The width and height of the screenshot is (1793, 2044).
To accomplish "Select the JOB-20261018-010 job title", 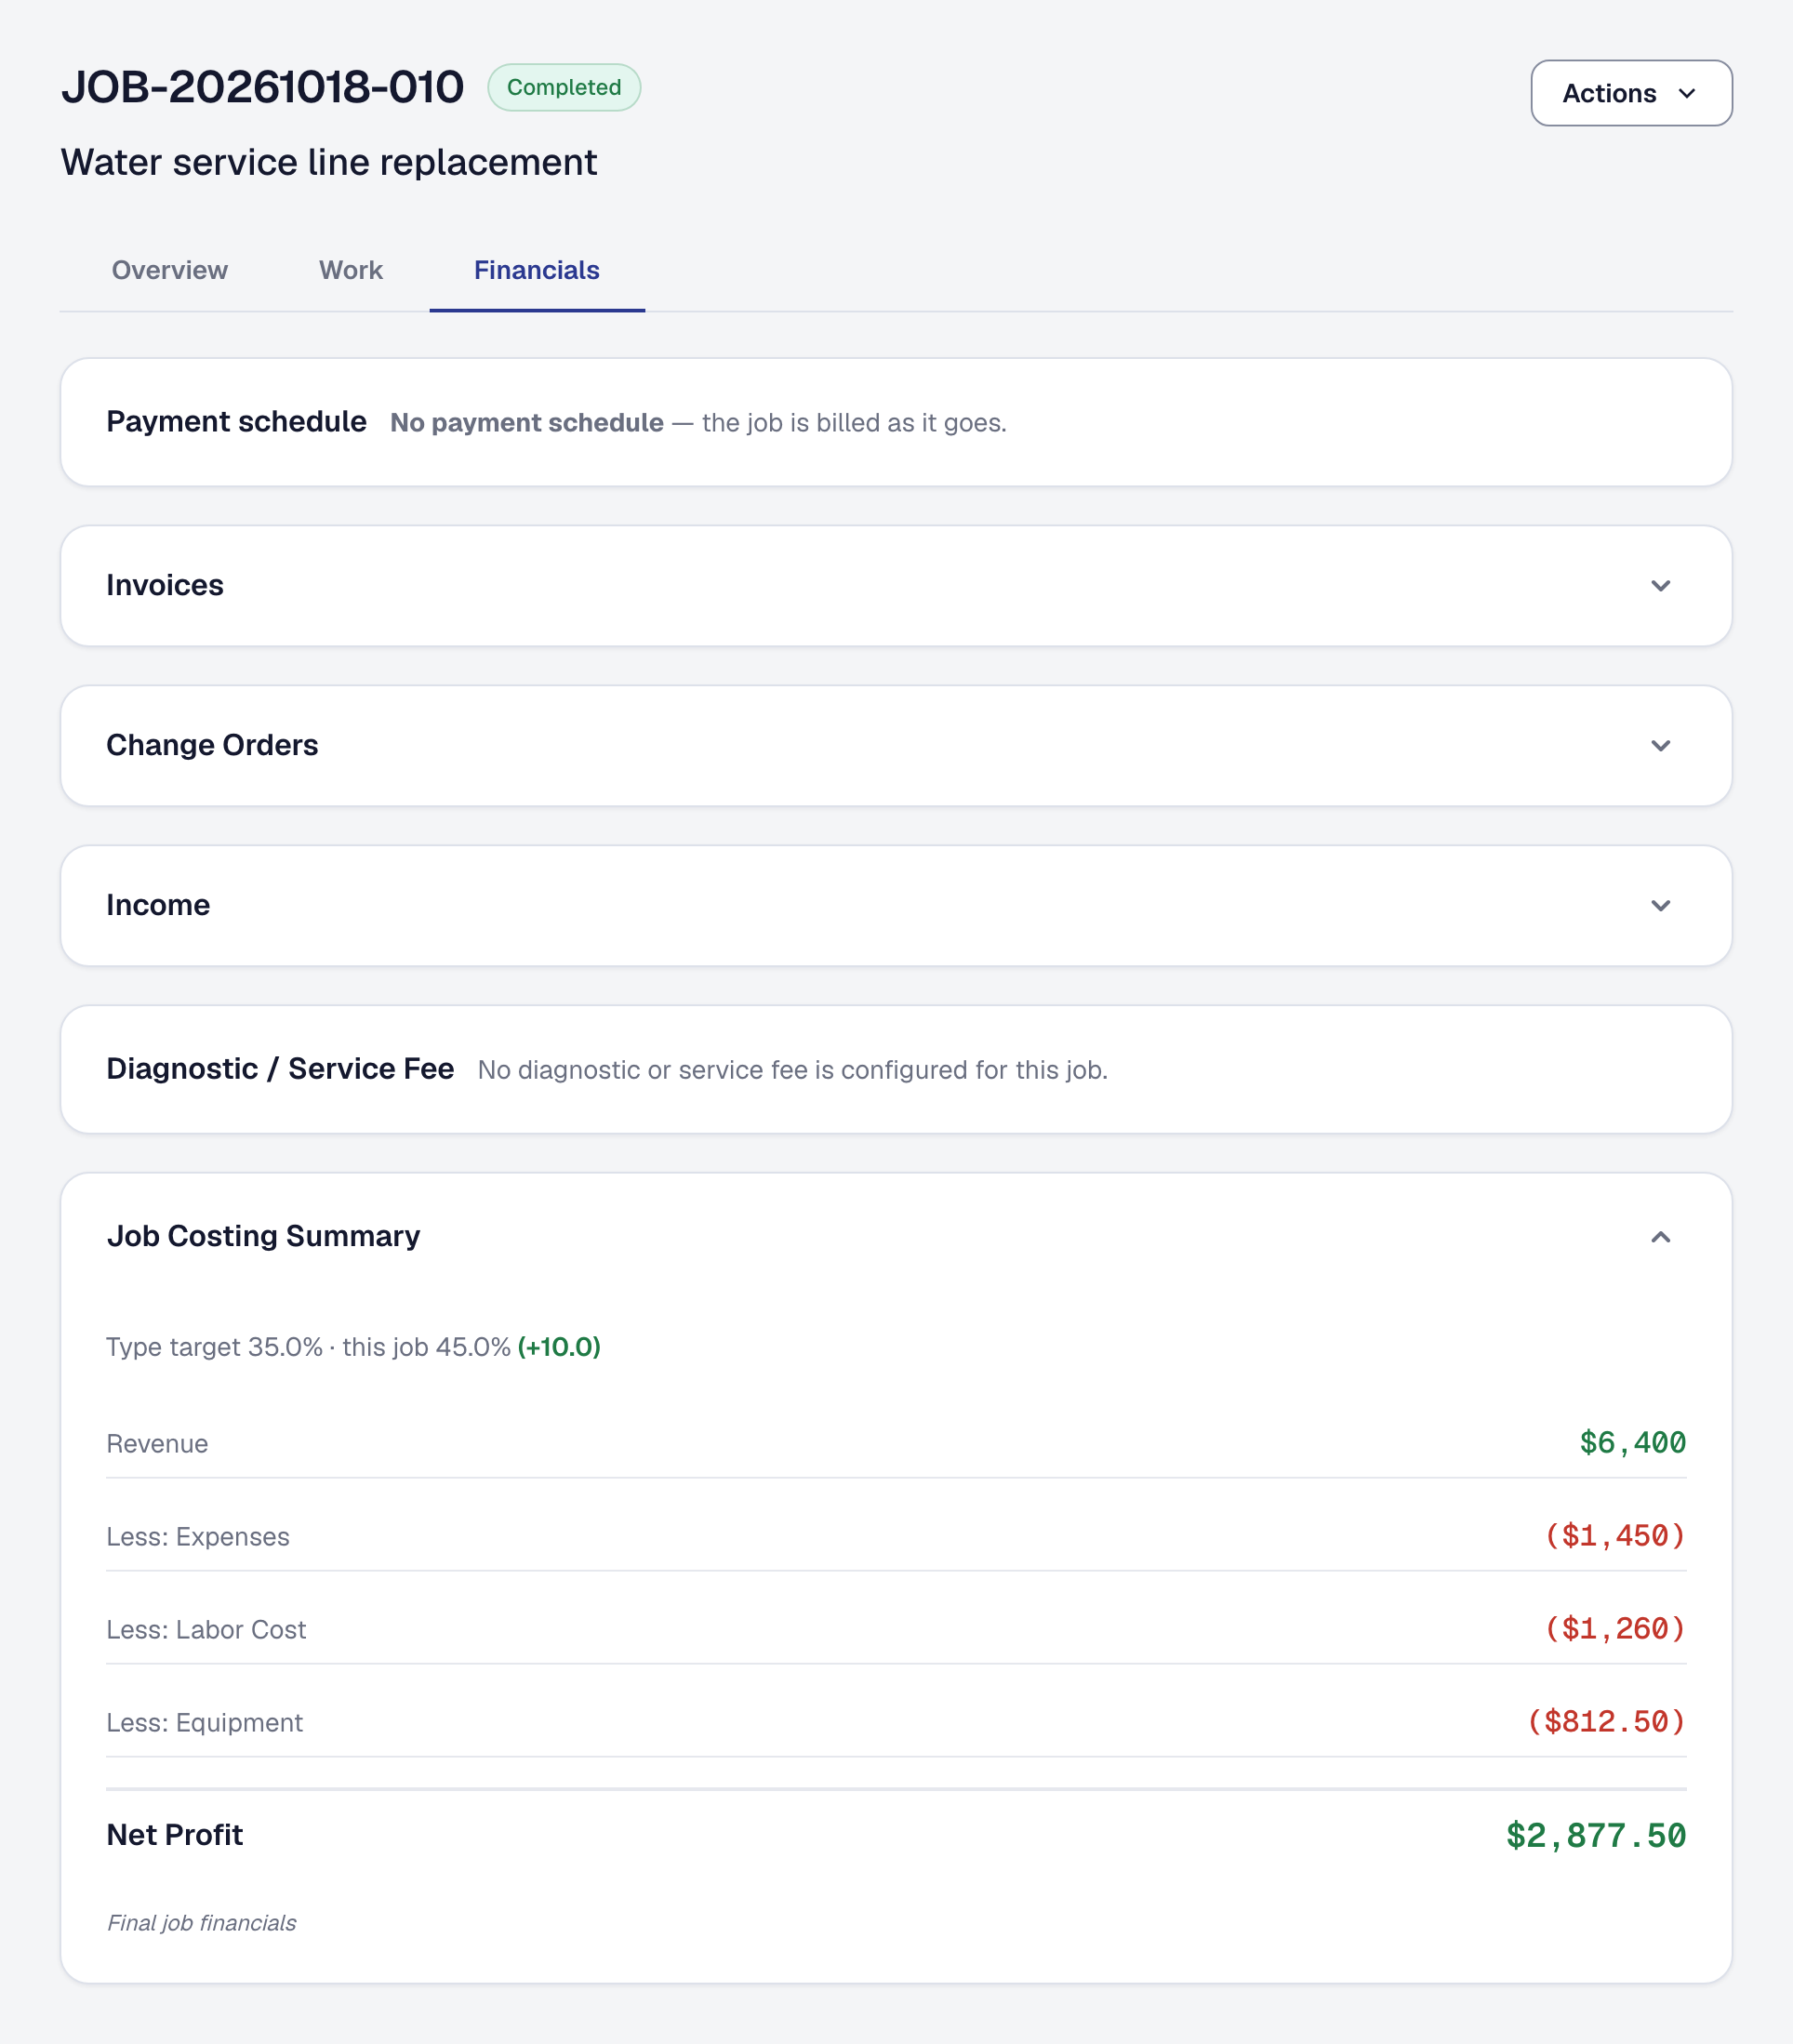I will coord(262,87).
